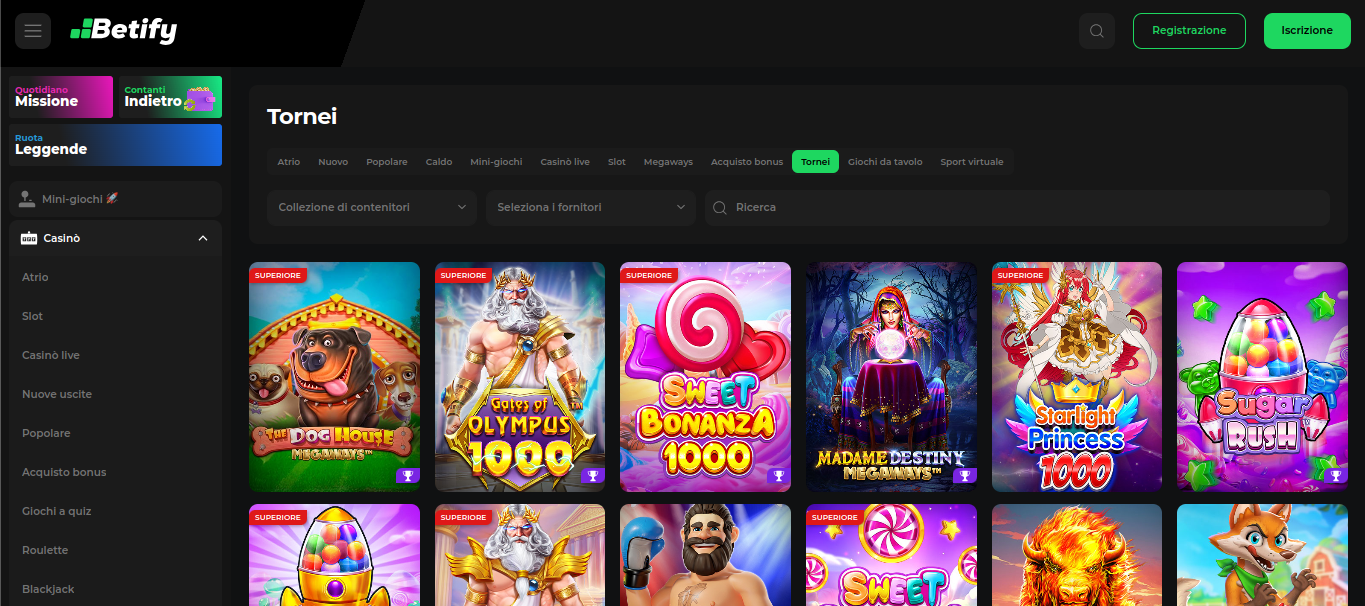1365x606 pixels.
Task: Click the Betify logo
Action: (123, 31)
